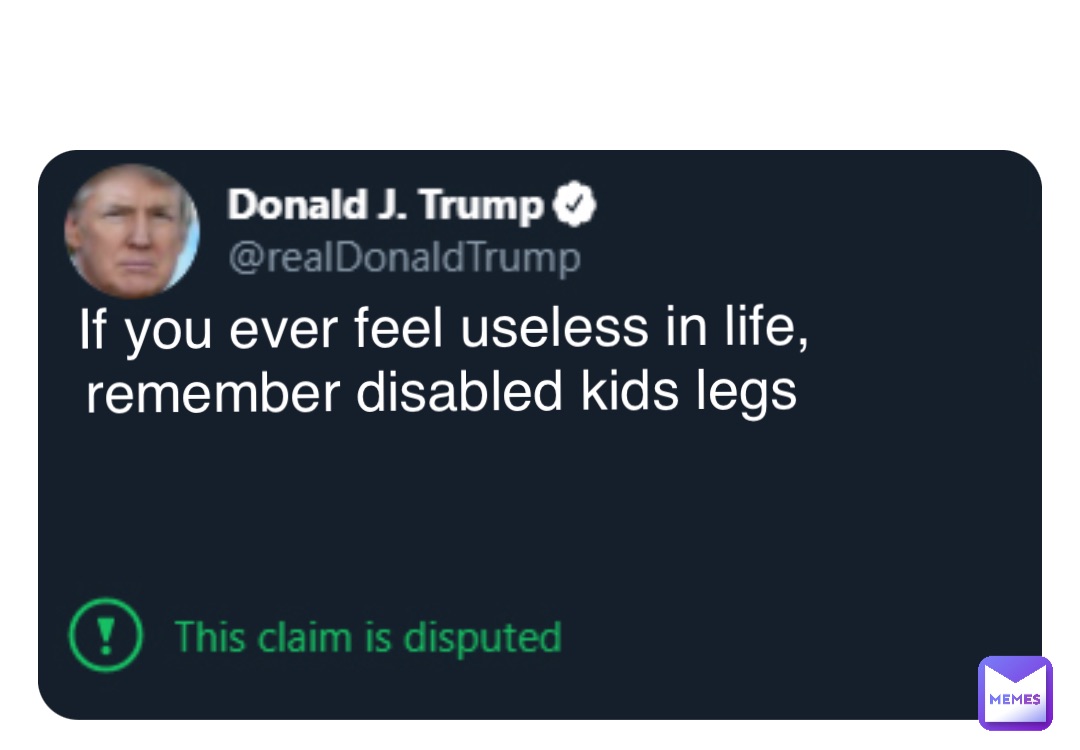Click the word 'disputed' in the warning
The width and height of the screenshot is (1080, 750).
[x=494, y=636]
